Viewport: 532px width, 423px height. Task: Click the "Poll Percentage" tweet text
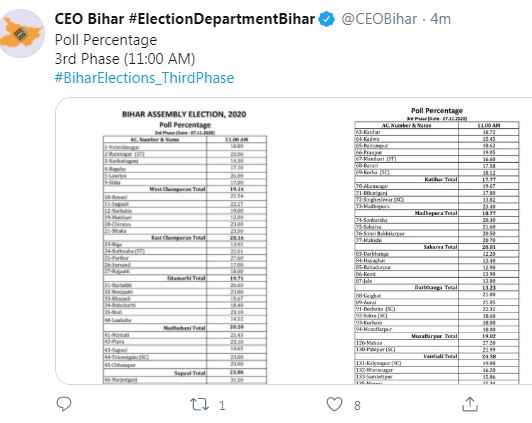click(106, 40)
